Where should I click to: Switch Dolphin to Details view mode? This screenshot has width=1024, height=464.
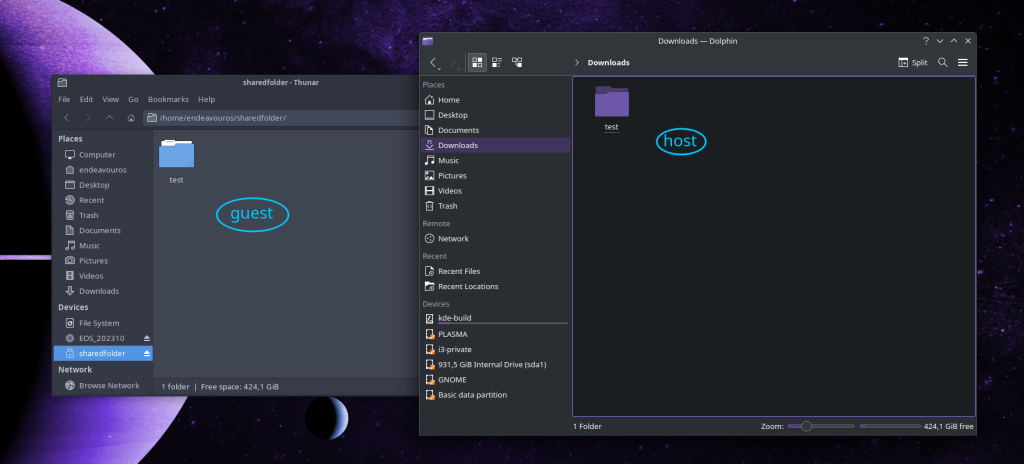517,62
